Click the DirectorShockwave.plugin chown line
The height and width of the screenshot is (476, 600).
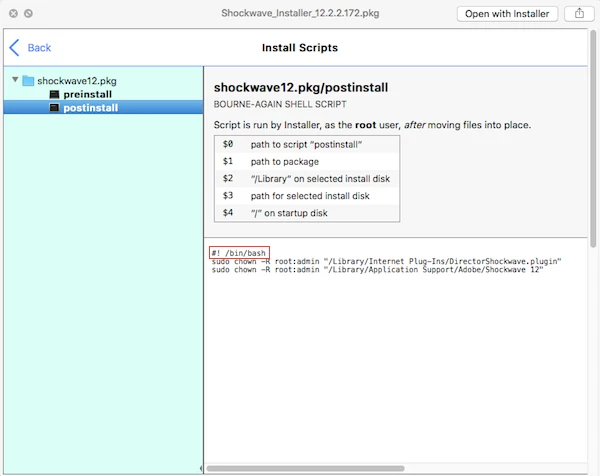pyautogui.click(x=386, y=261)
